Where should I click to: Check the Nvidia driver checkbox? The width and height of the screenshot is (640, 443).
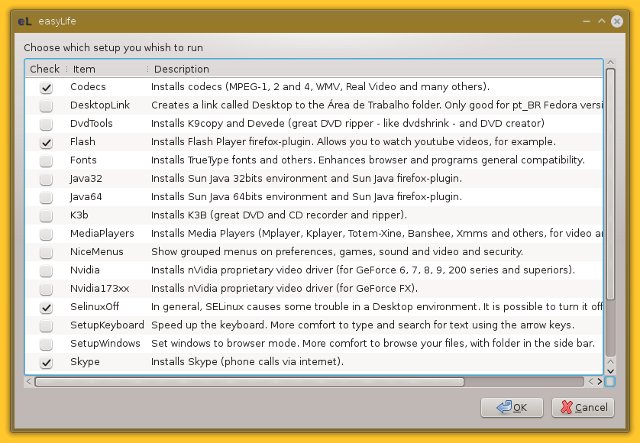(x=46, y=271)
